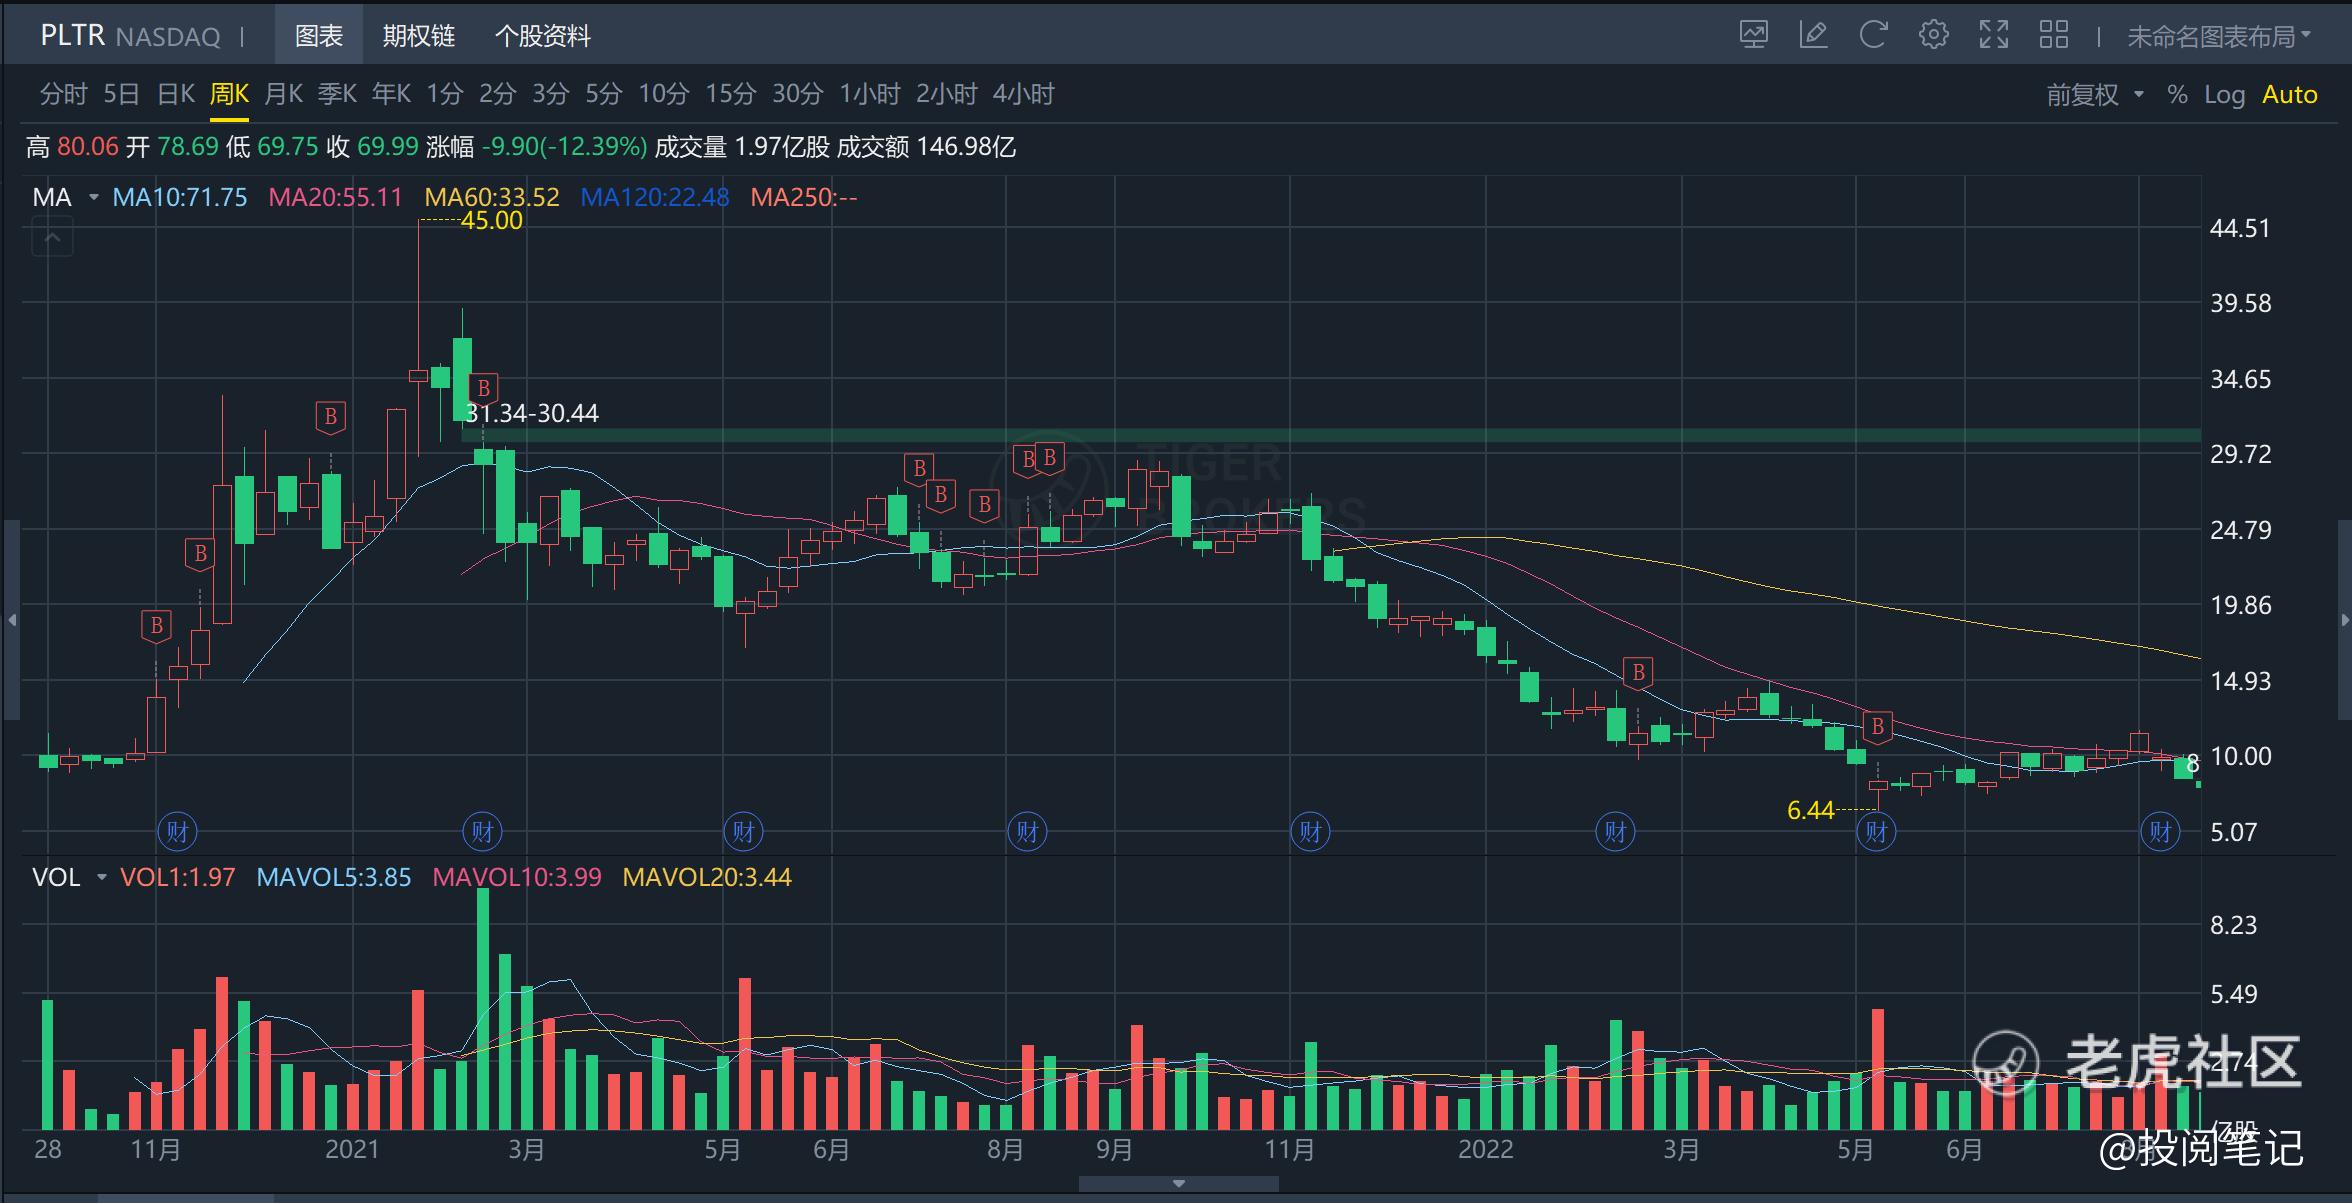This screenshot has width=2352, height=1203.
Task: Switch to the 期权链 tab
Action: 418,36
